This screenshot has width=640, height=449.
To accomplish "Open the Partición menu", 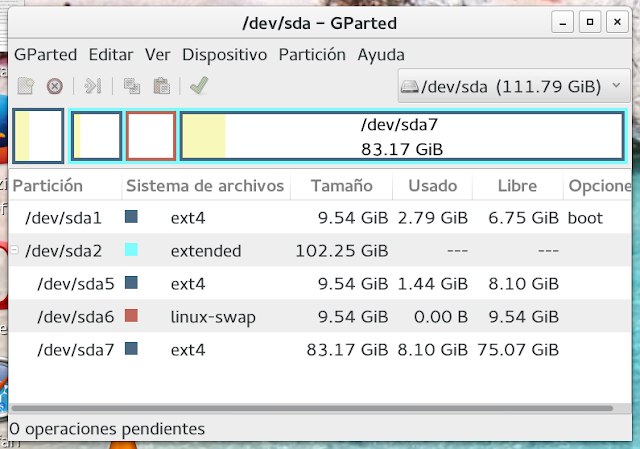I will point(312,55).
